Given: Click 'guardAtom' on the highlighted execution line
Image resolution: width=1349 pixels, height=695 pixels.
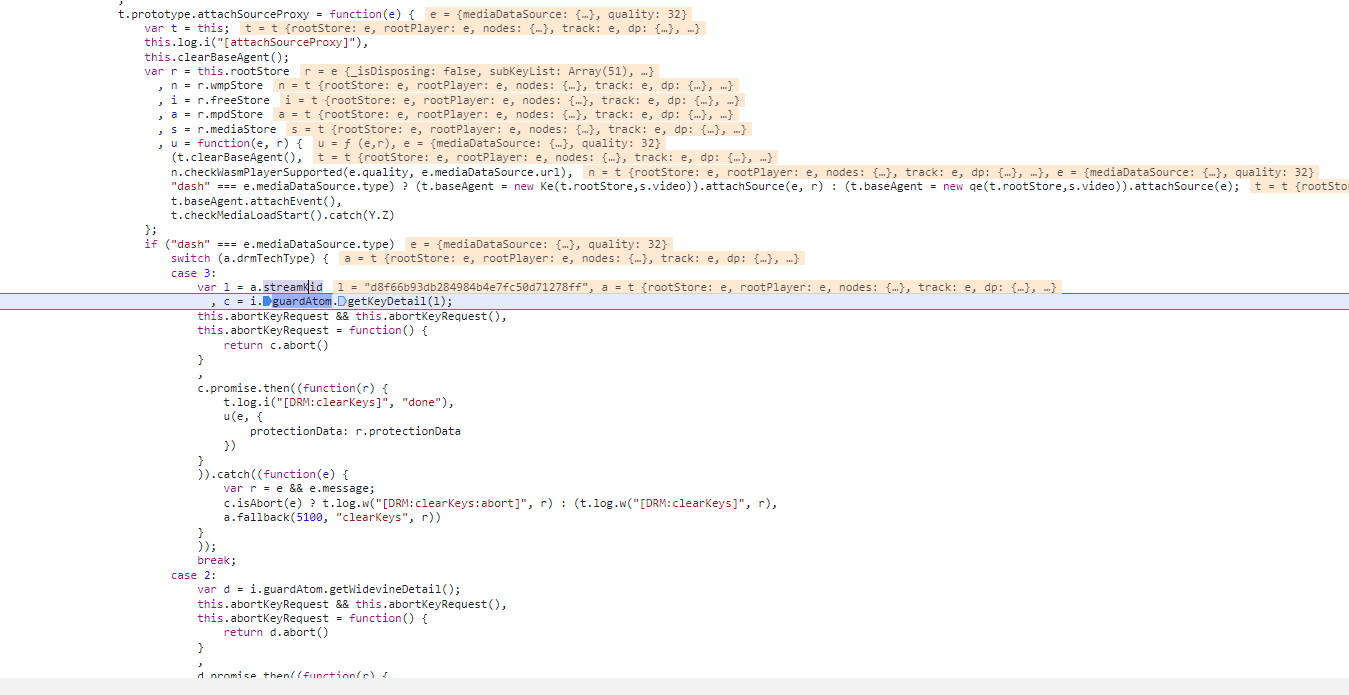Looking at the screenshot, I should click(x=302, y=301).
